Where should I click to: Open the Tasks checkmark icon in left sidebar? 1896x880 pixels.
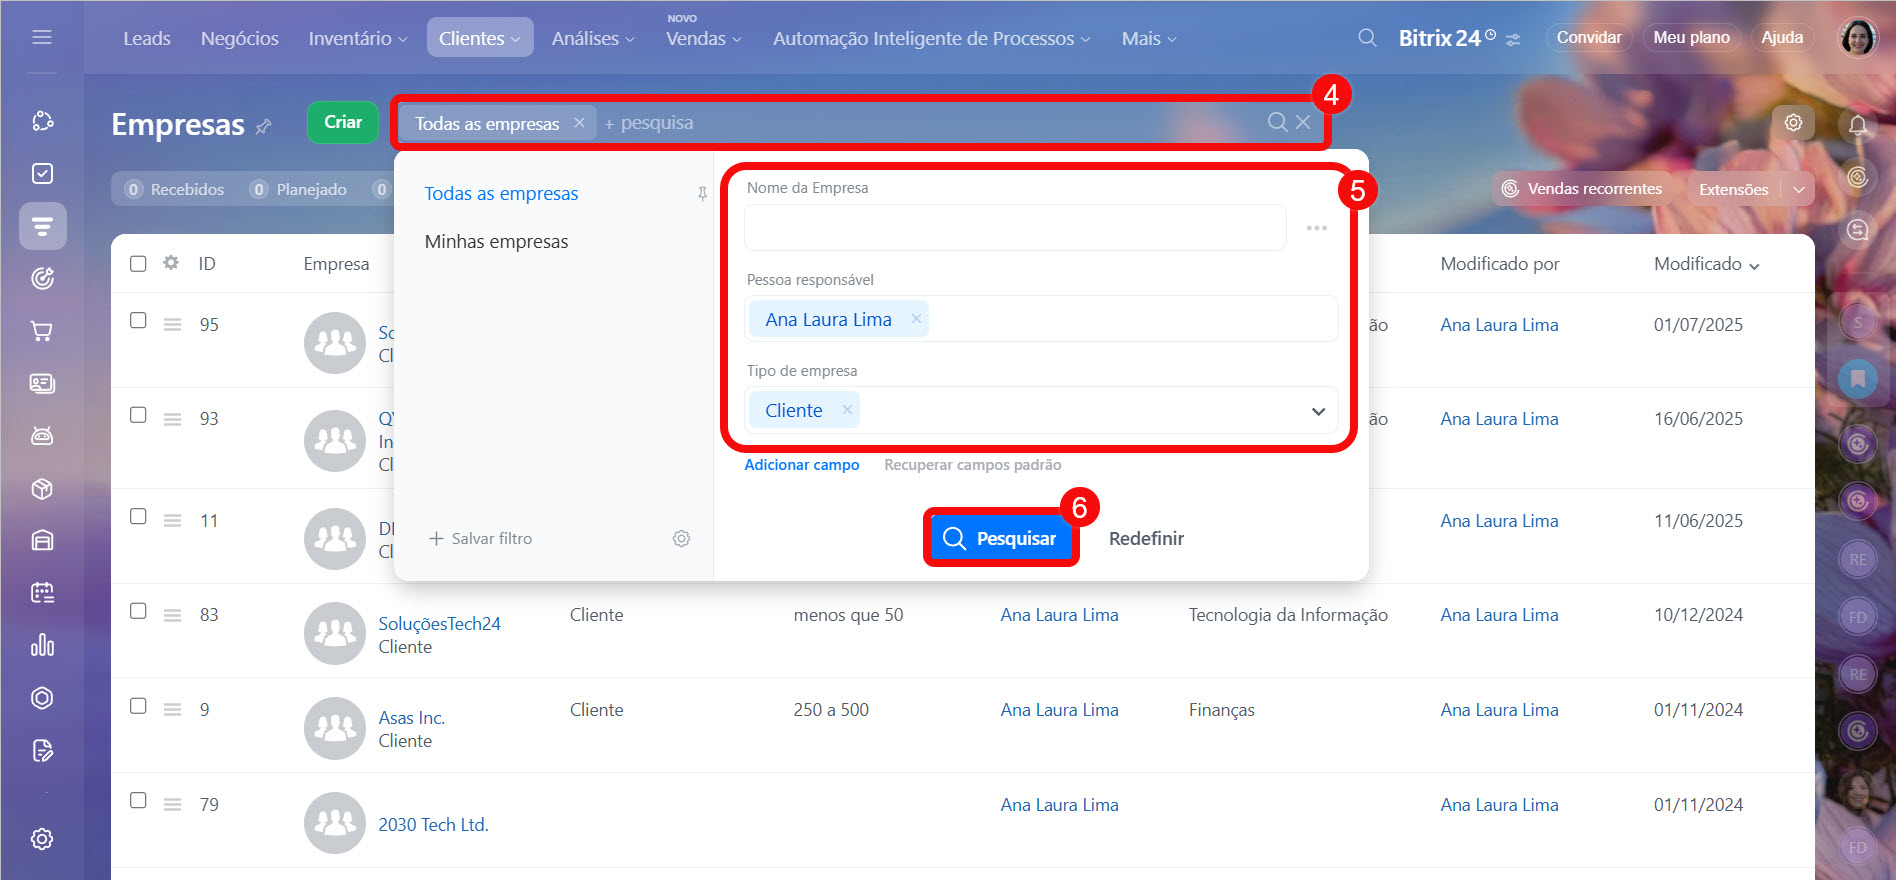[42, 174]
